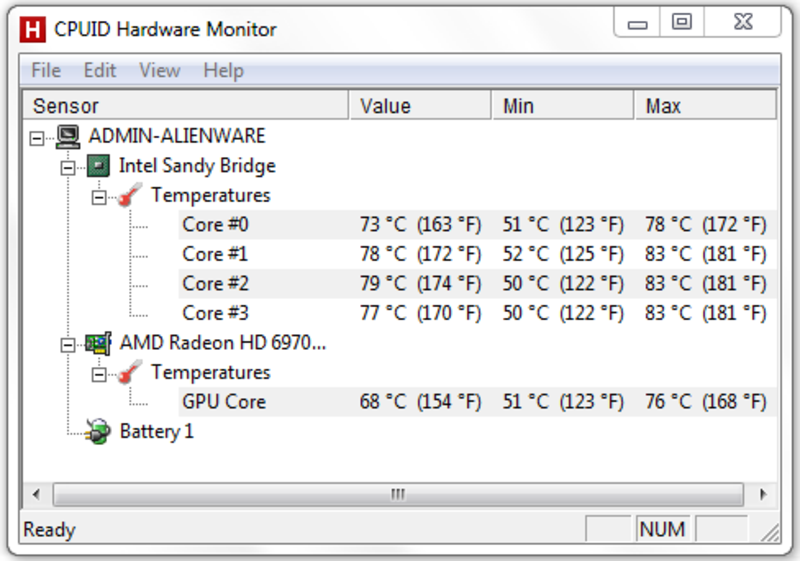This screenshot has height=561, width=800.
Task: Click the red H application icon in title bar
Action: pos(33,28)
